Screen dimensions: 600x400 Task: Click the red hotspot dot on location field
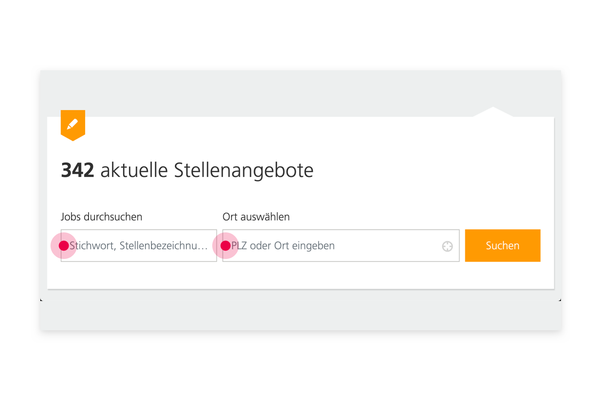(225, 246)
